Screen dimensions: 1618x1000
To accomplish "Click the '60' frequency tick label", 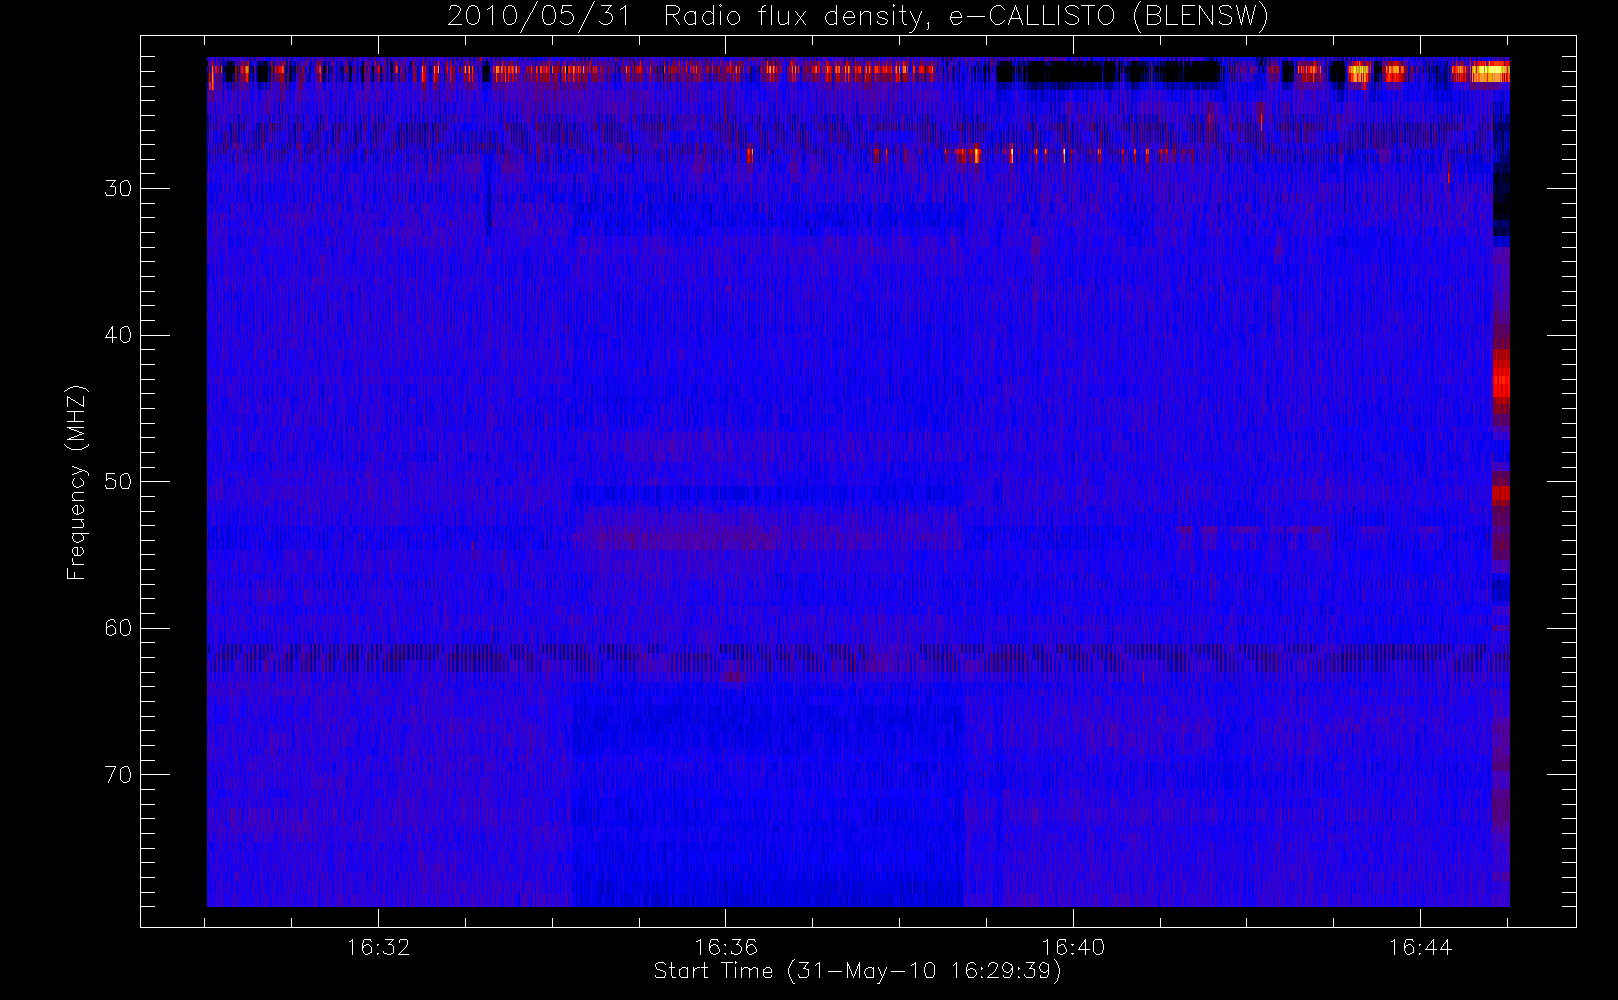I will (x=118, y=628).
